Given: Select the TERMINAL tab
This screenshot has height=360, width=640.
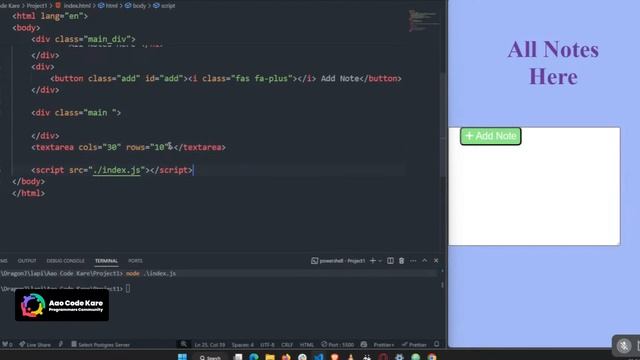Looking at the screenshot, I should [106, 261].
